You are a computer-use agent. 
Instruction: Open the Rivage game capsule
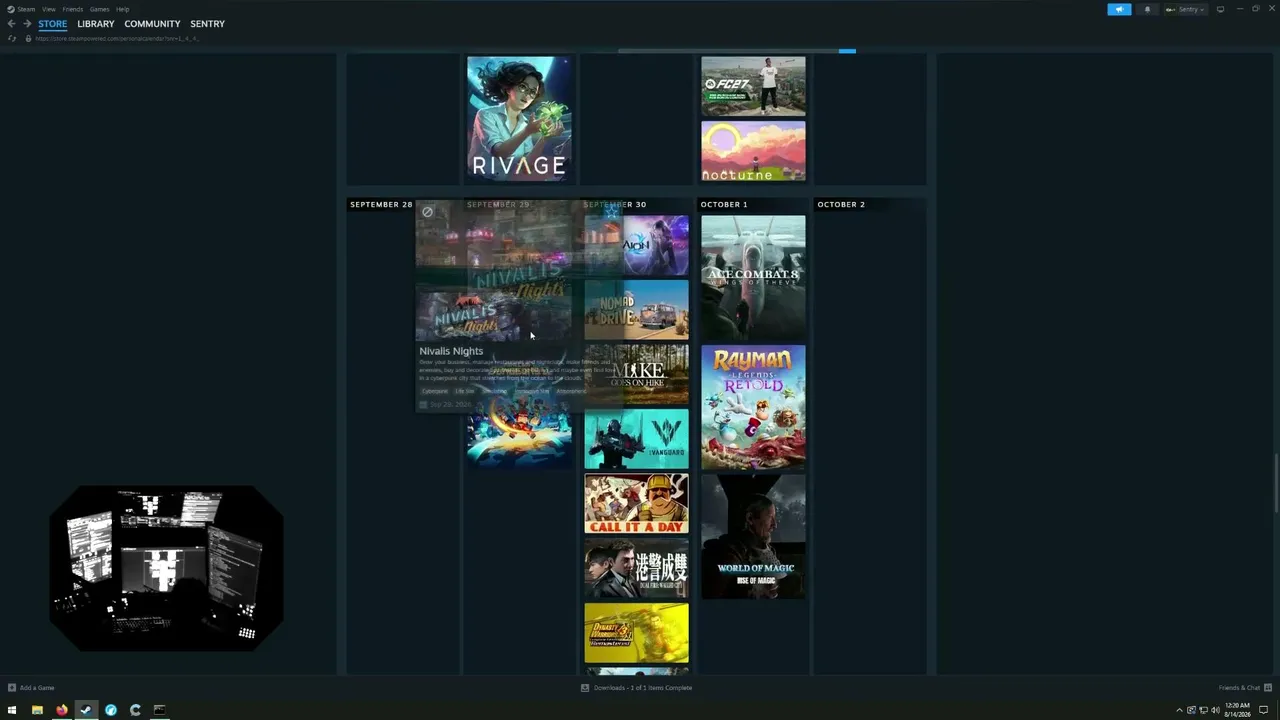coord(520,118)
